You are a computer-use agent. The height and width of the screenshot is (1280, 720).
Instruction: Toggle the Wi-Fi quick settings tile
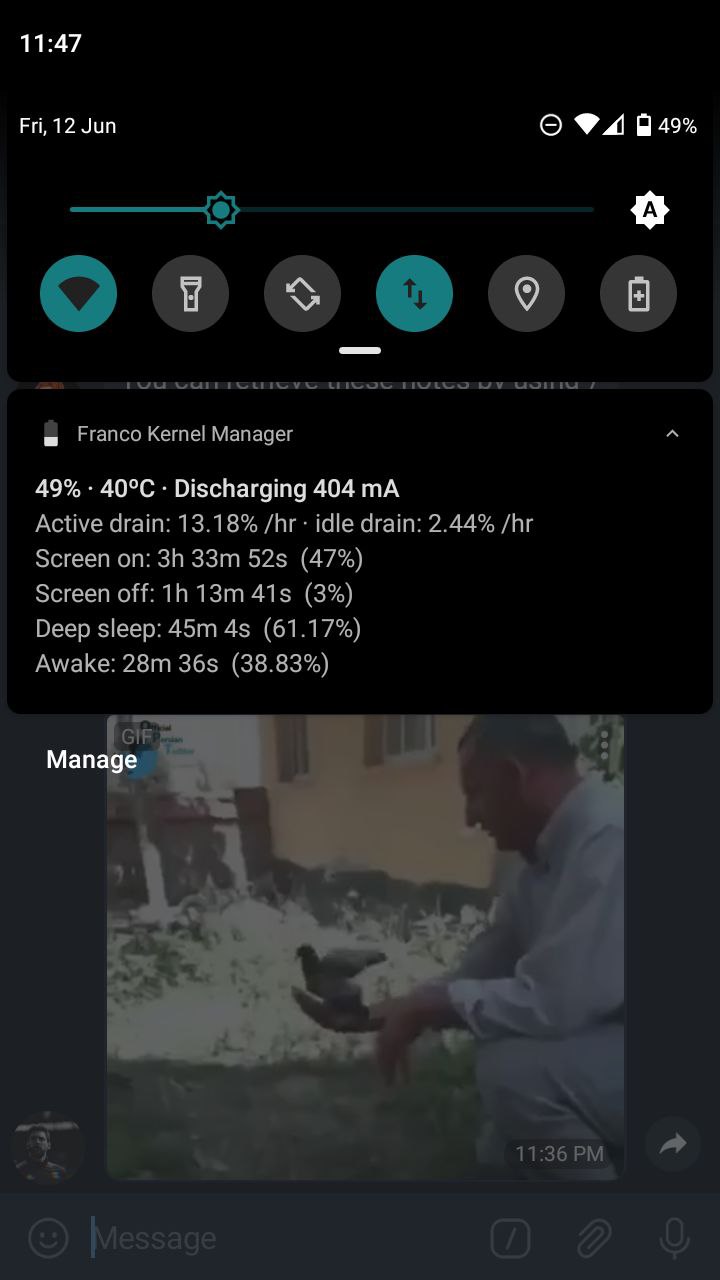click(78, 294)
